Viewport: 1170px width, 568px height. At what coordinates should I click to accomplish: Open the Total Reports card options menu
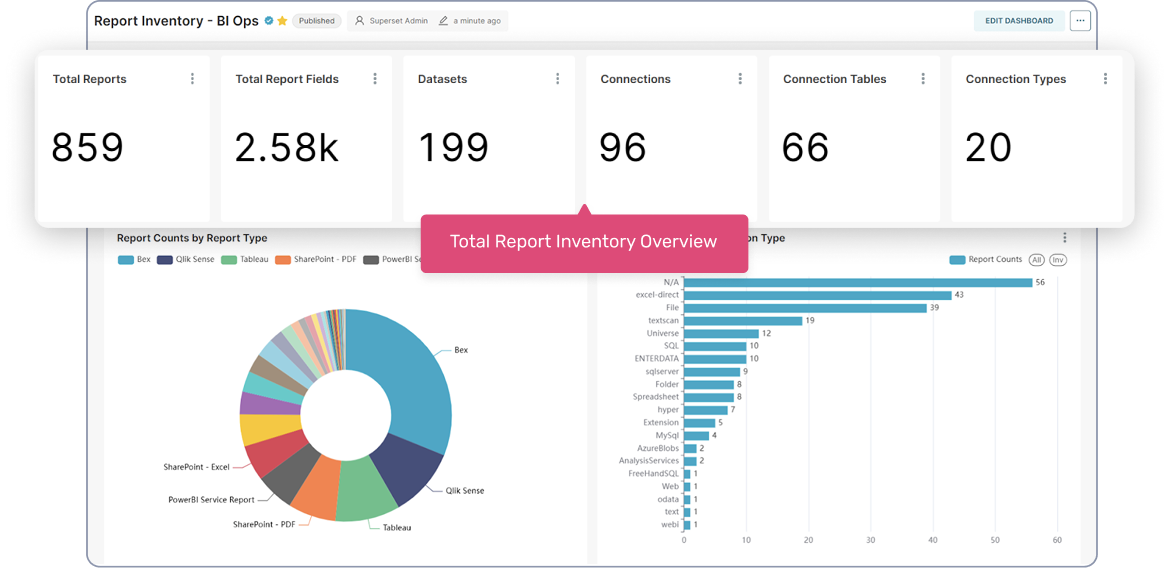pos(192,79)
